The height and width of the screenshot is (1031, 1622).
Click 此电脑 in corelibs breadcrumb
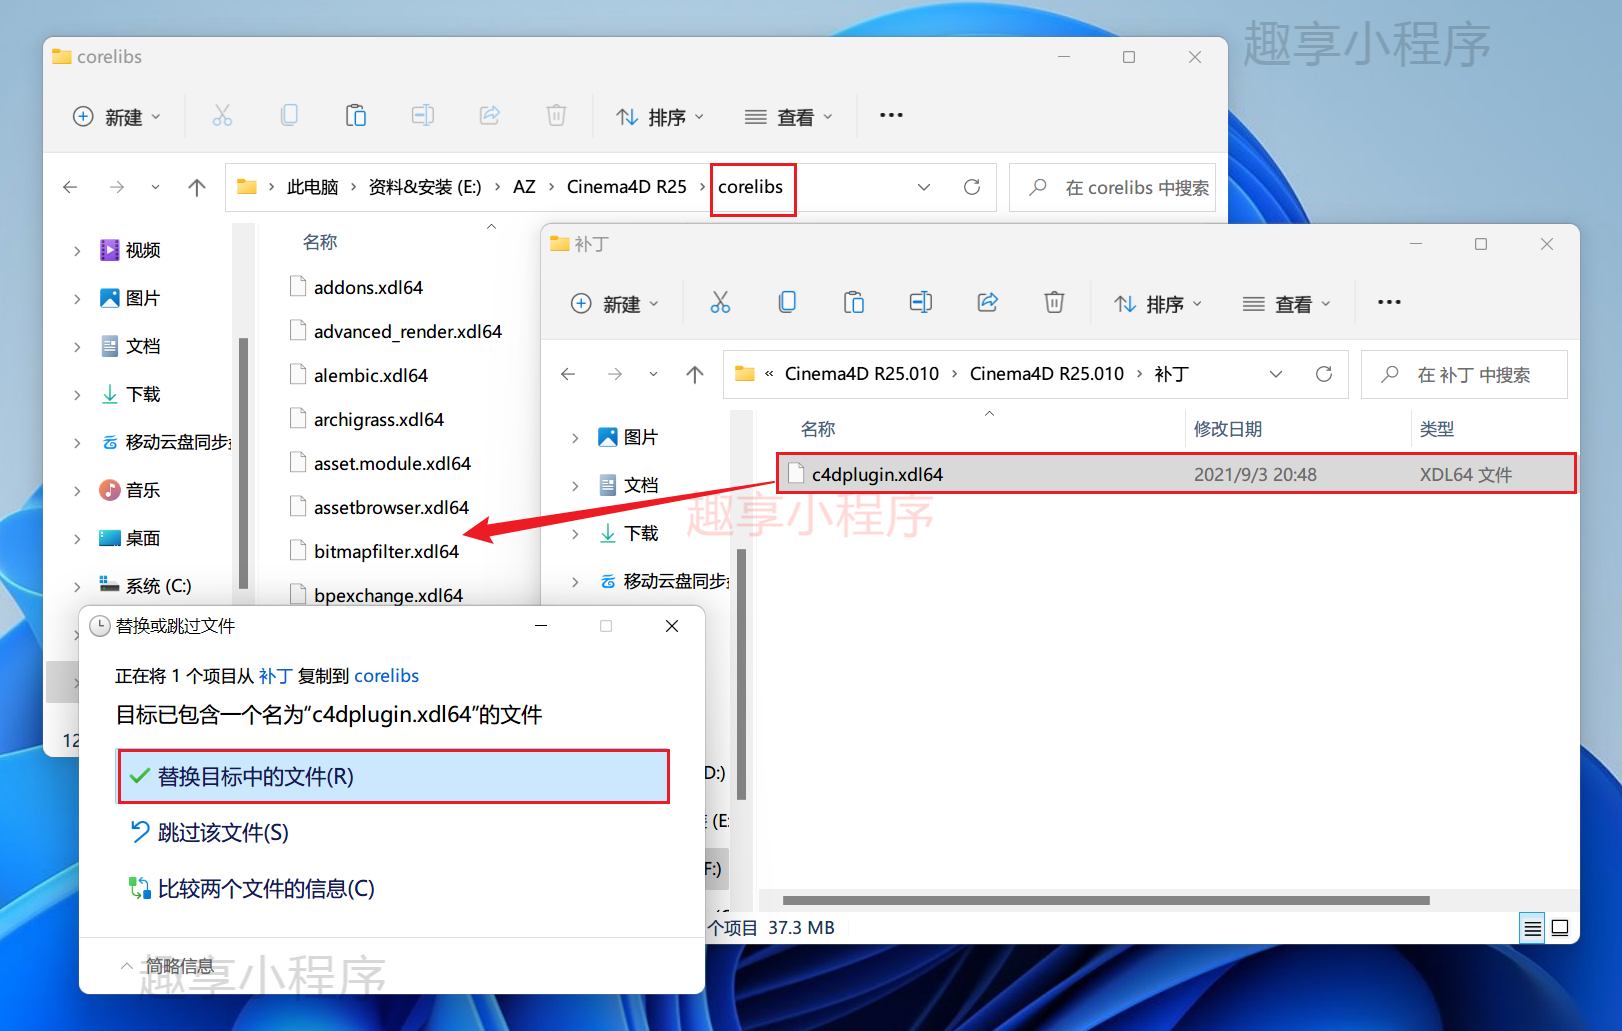point(312,187)
